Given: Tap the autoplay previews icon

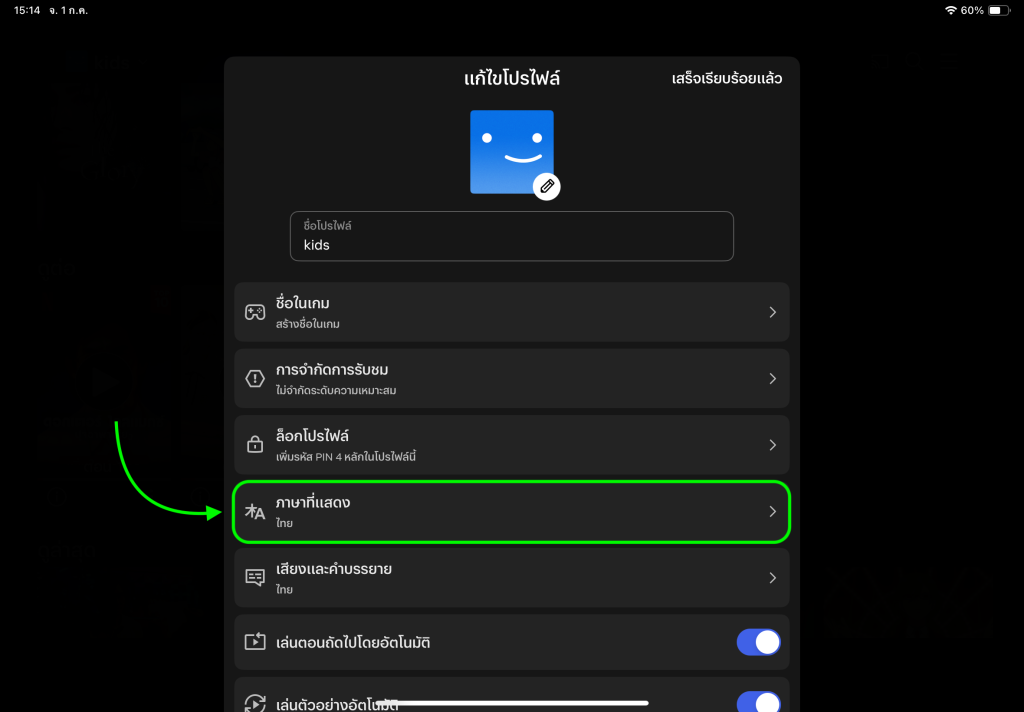Looking at the screenshot, I should tap(255, 703).
